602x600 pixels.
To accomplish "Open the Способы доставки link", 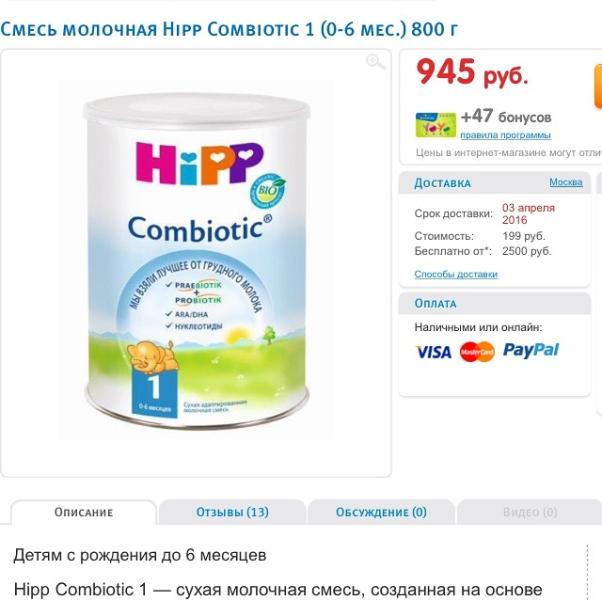I will [456, 274].
